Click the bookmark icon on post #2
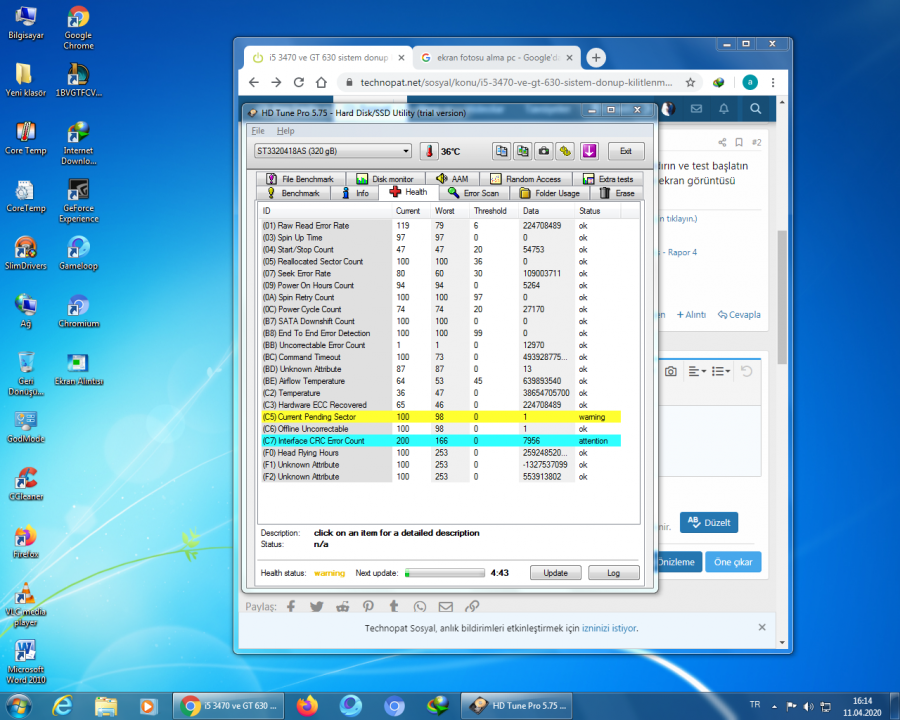 (739, 142)
